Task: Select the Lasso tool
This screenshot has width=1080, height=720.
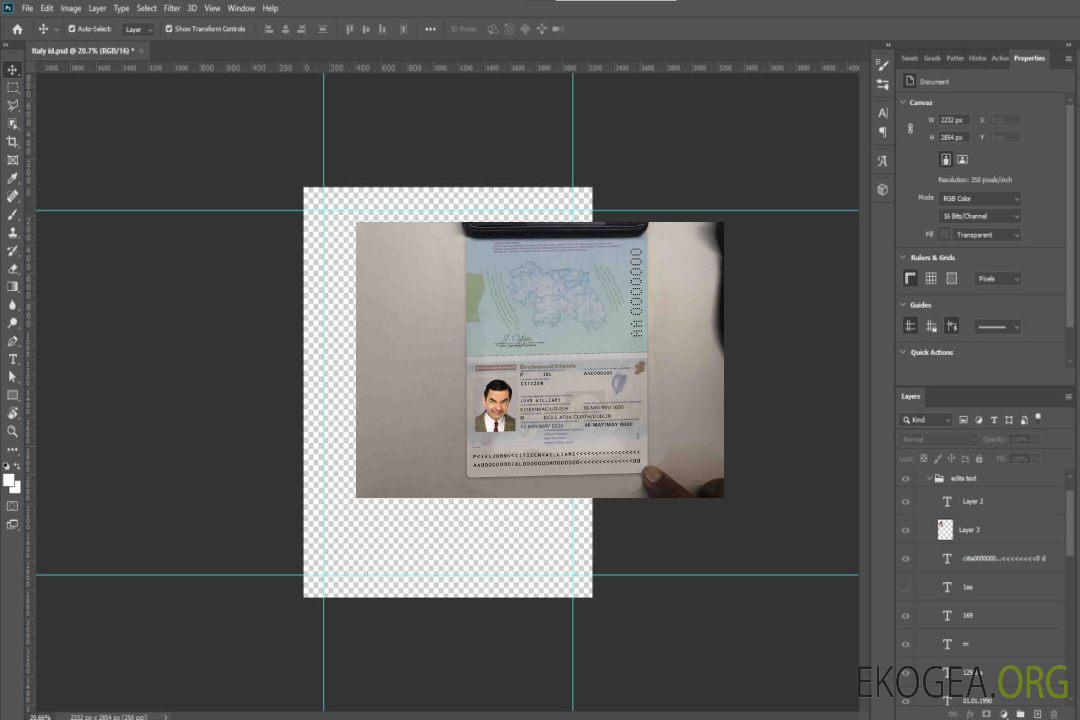Action: point(13,105)
